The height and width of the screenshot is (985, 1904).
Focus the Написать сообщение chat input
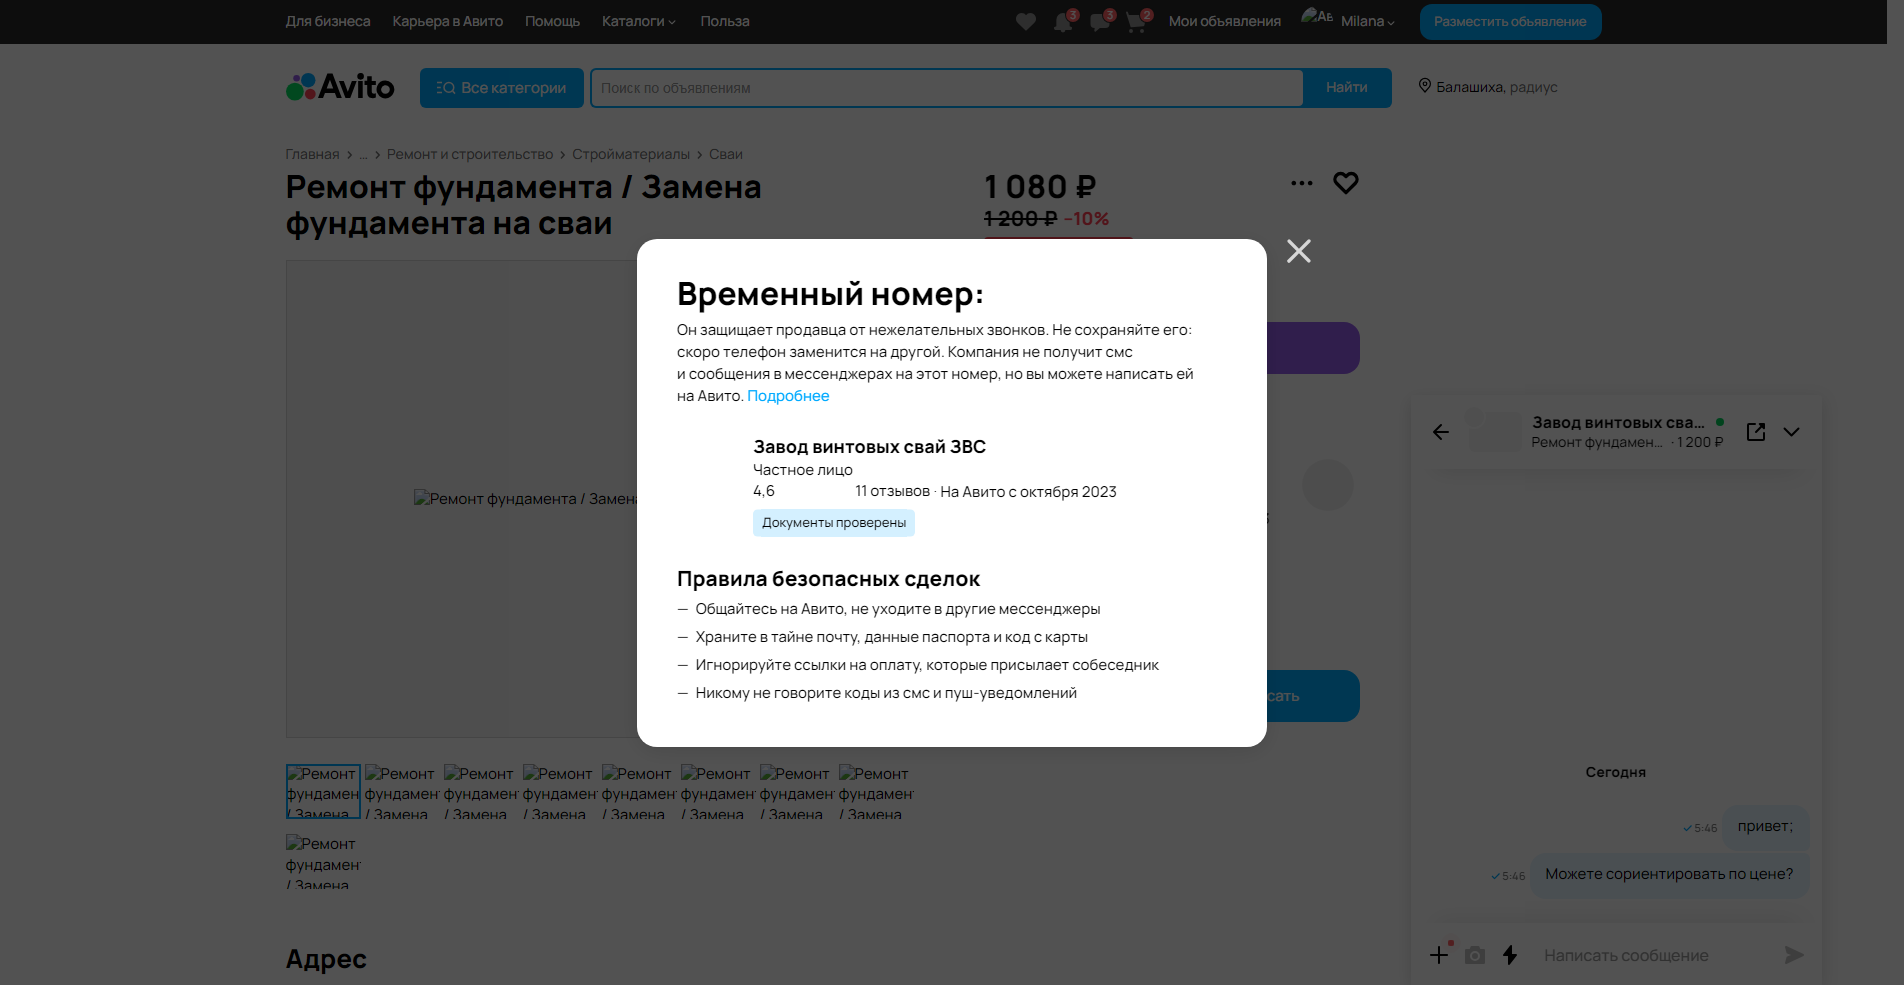tap(1656, 956)
